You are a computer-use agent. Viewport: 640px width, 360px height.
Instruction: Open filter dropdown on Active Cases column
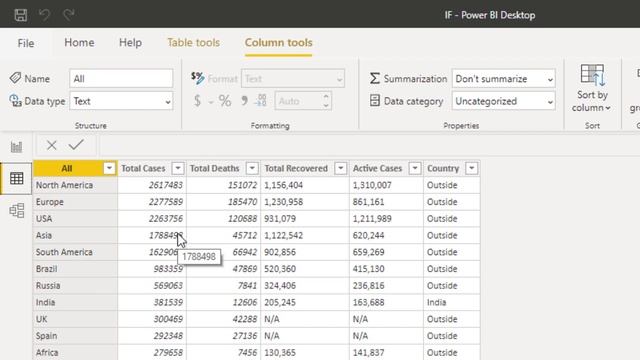click(415, 168)
